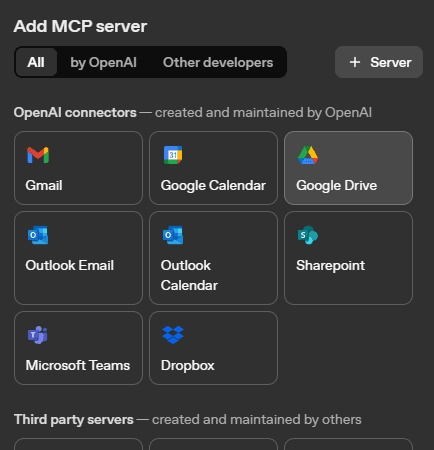Click the Sharepoint icon

point(308,235)
